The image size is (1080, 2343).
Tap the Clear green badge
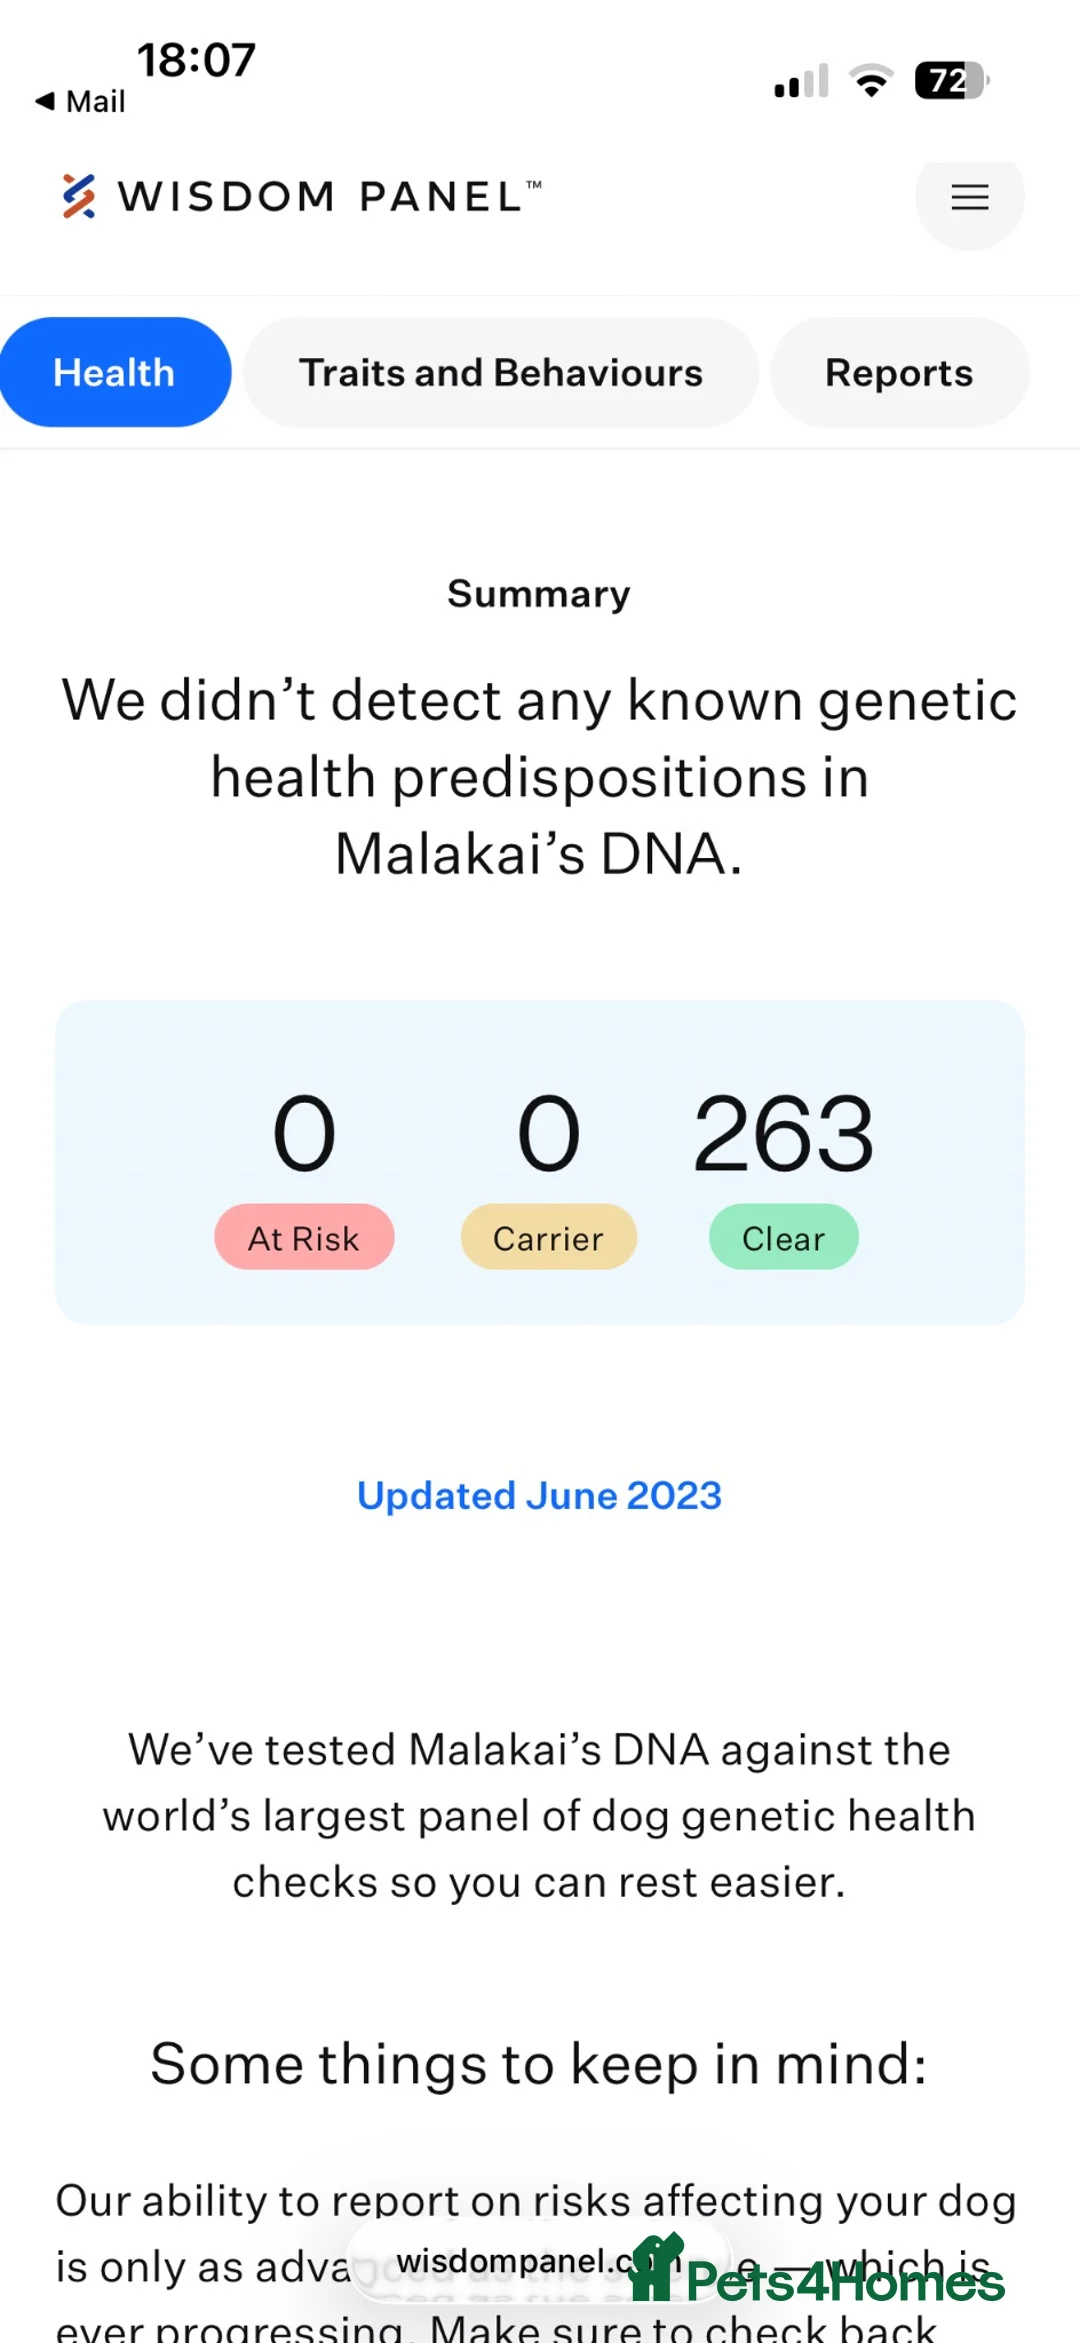[x=783, y=1237]
